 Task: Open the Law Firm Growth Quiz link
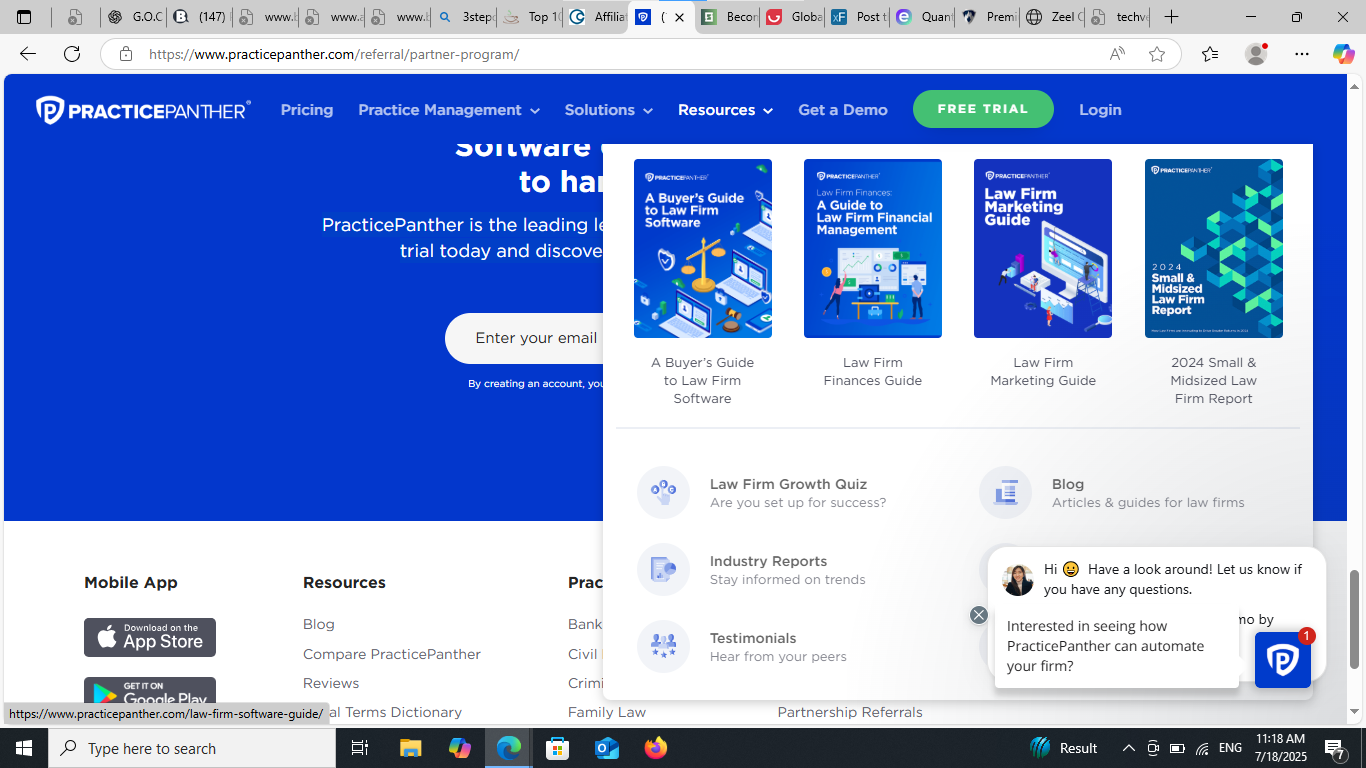pyautogui.click(x=788, y=484)
